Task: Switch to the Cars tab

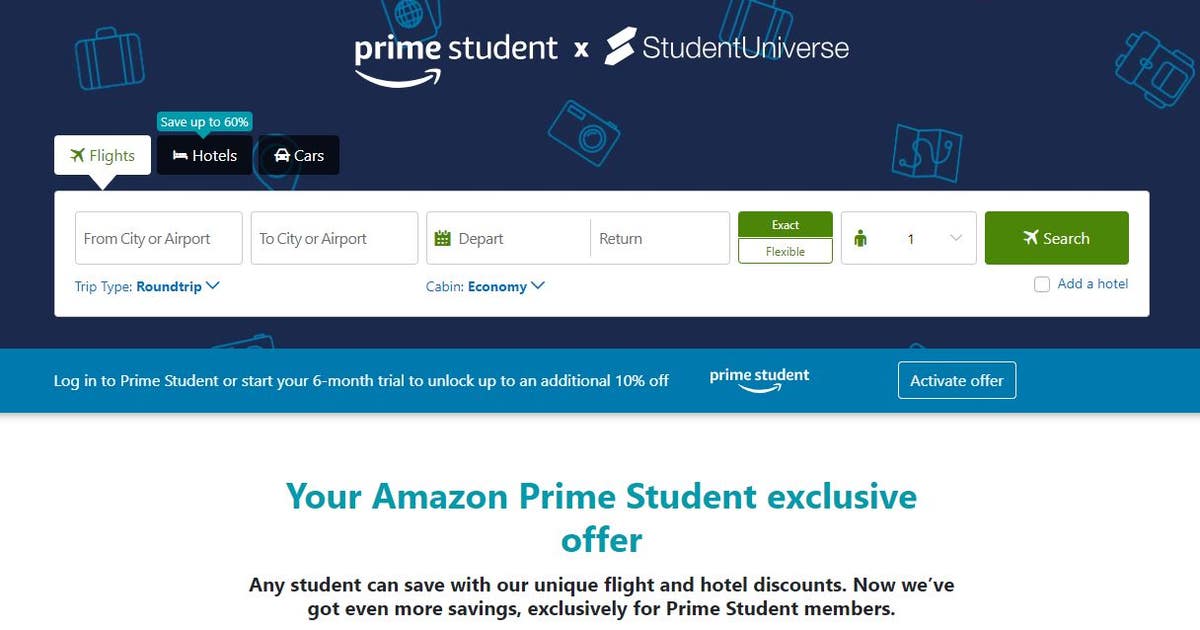Action: (299, 155)
